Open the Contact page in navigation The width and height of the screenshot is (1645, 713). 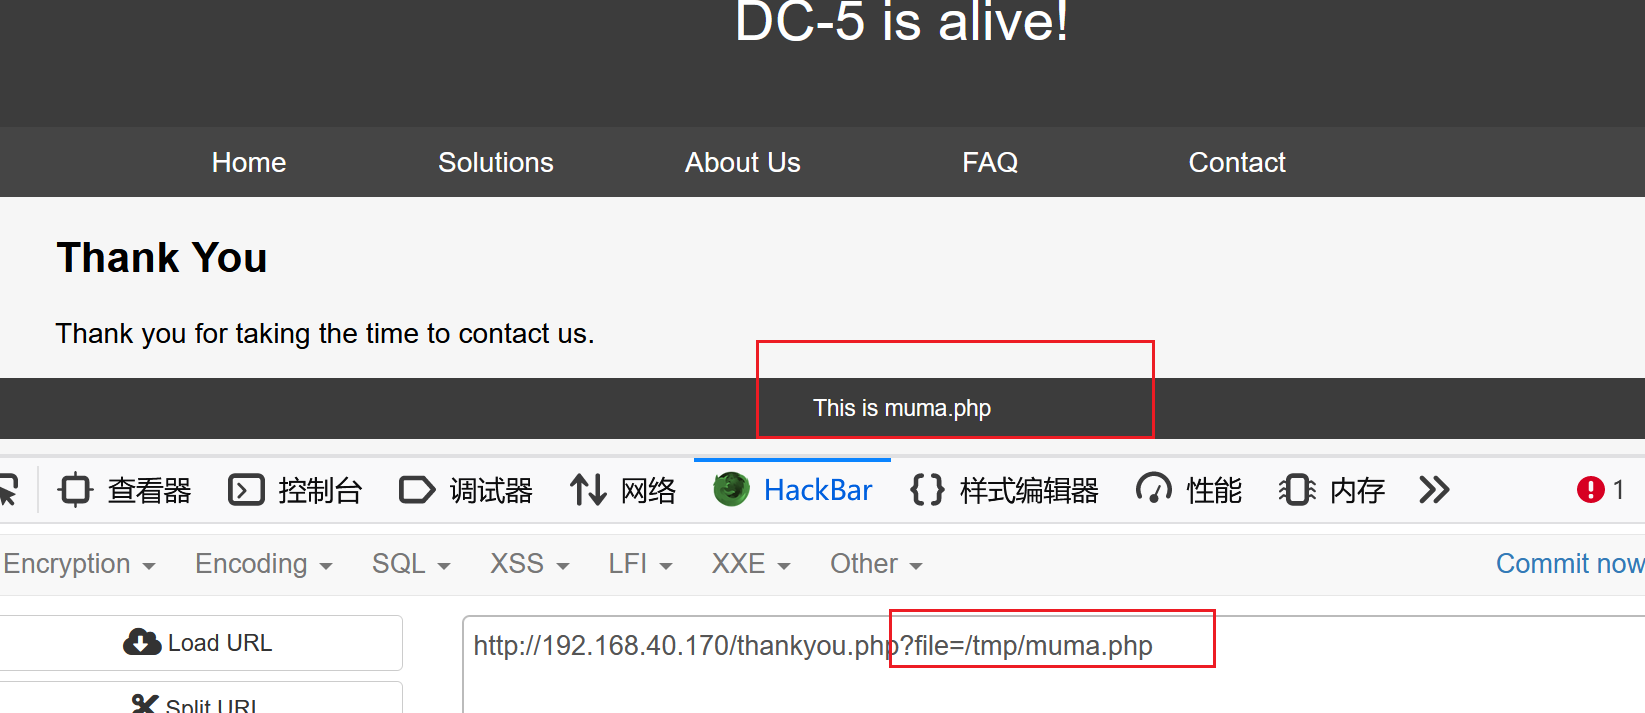pyautogui.click(x=1237, y=162)
